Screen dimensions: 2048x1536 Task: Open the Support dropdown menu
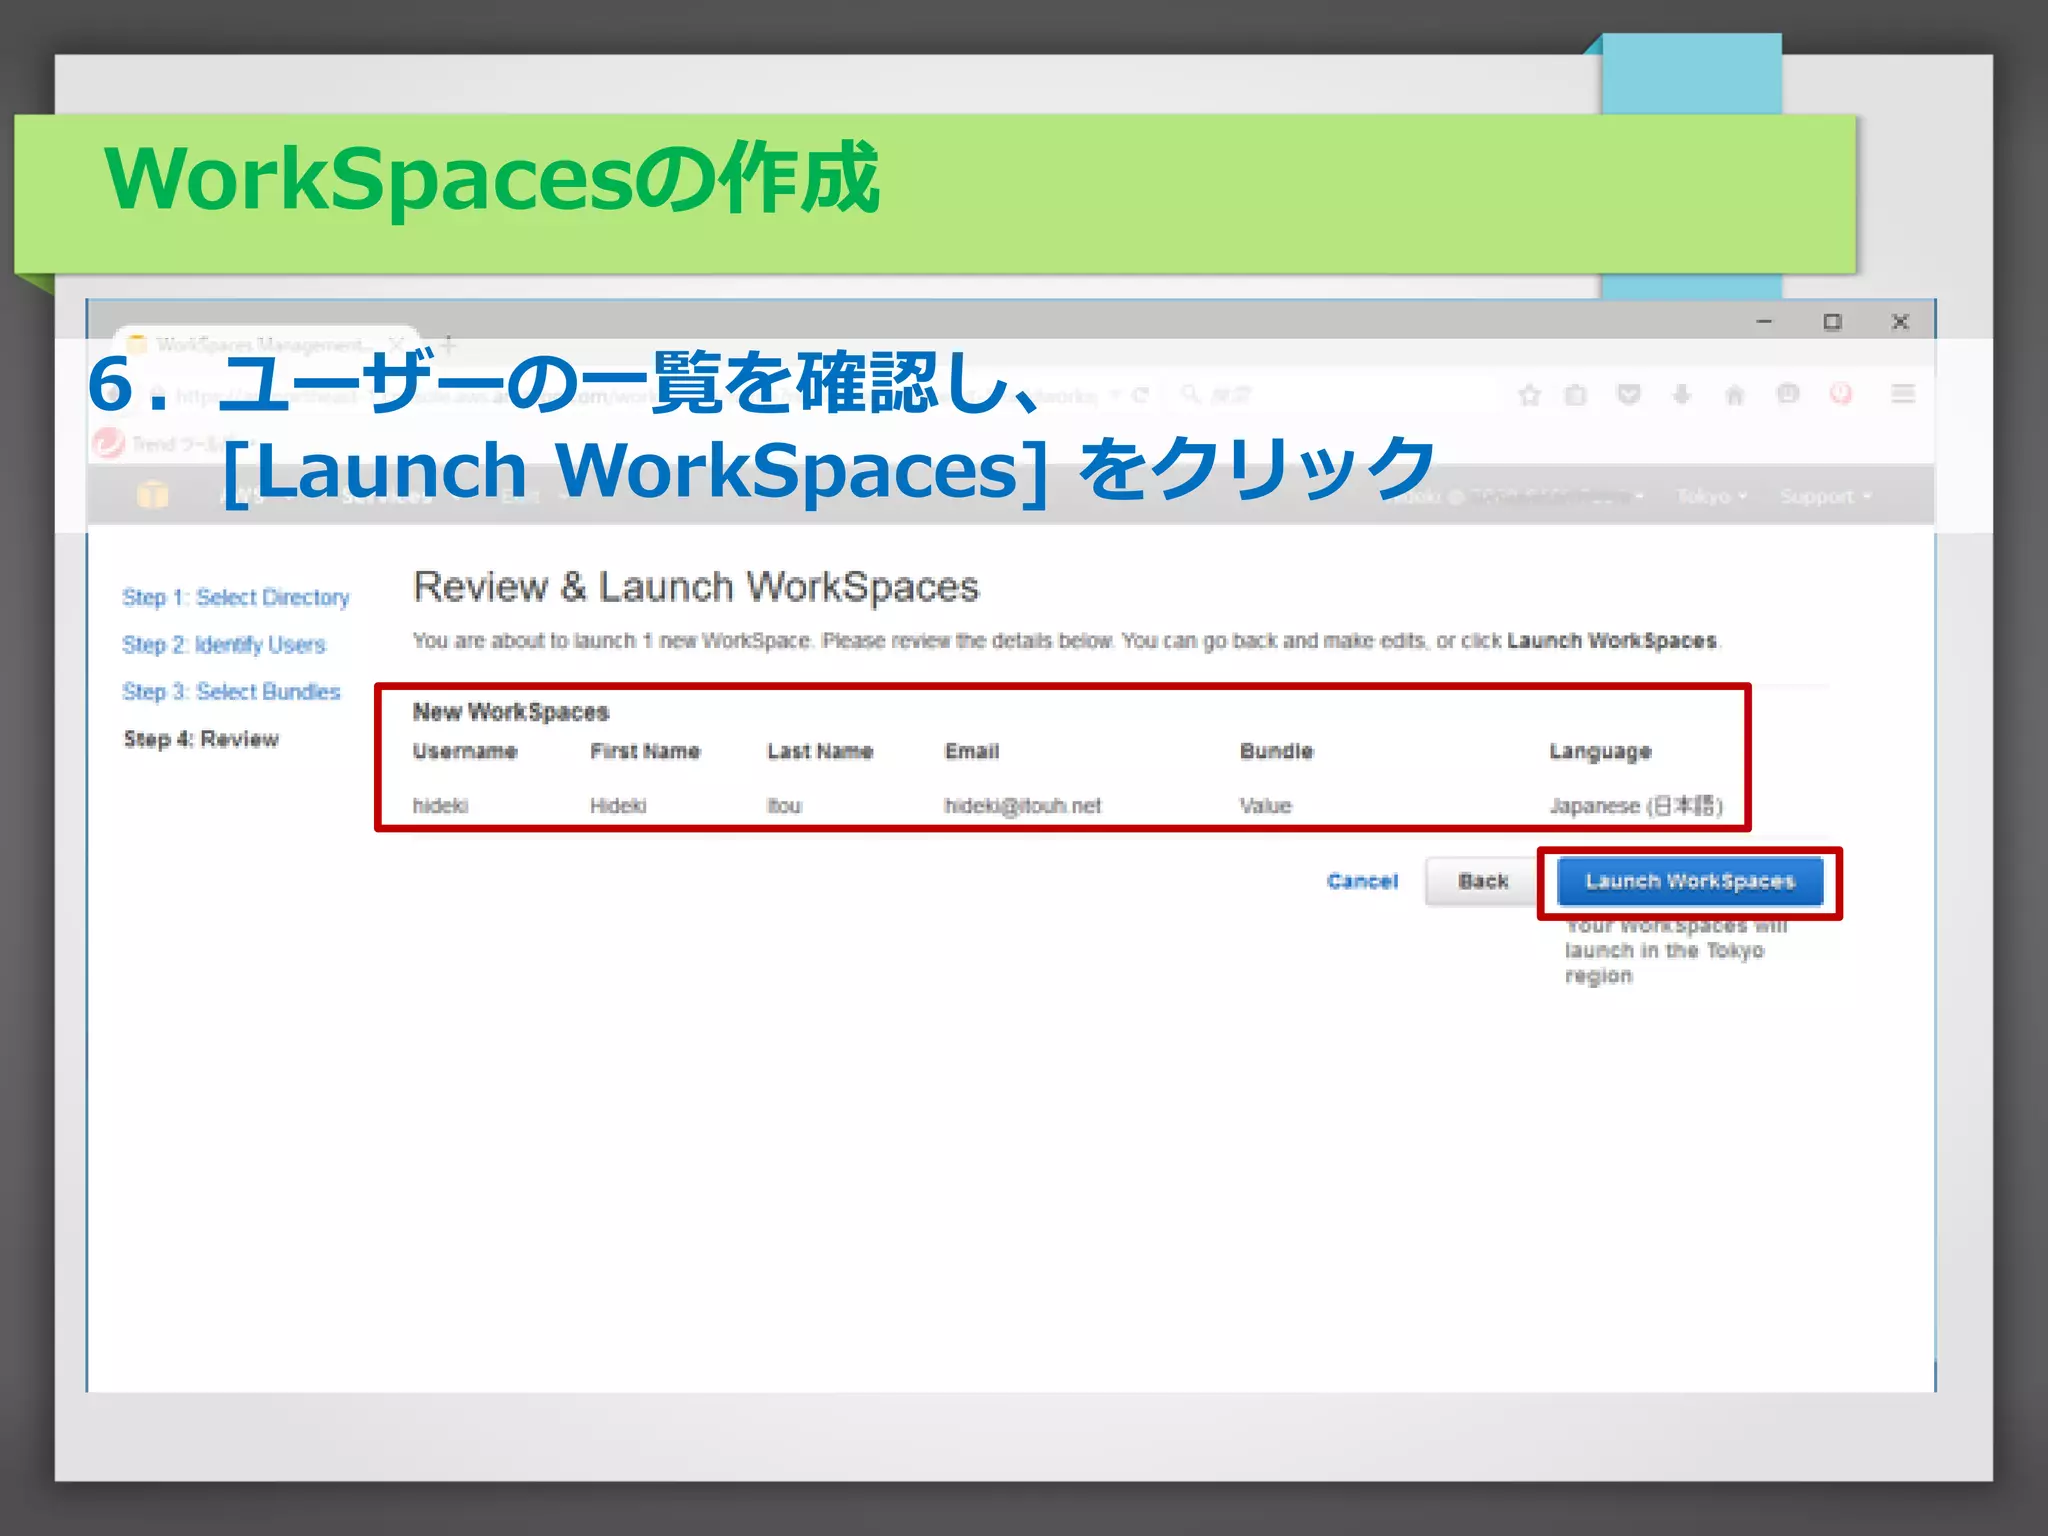point(1825,496)
